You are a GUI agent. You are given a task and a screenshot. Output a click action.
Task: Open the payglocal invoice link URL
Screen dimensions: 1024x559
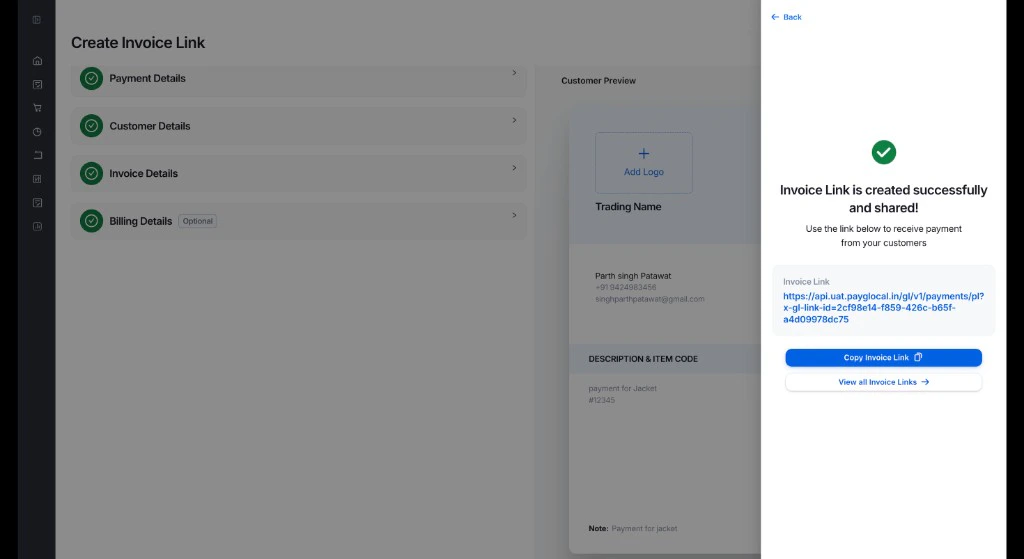[x=883, y=308]
